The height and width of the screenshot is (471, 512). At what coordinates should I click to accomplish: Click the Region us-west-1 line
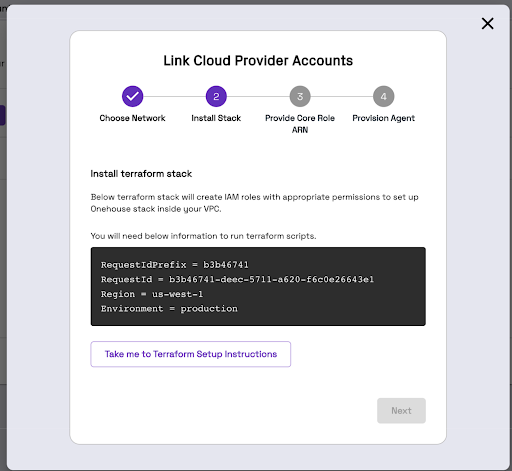point(152,294)
